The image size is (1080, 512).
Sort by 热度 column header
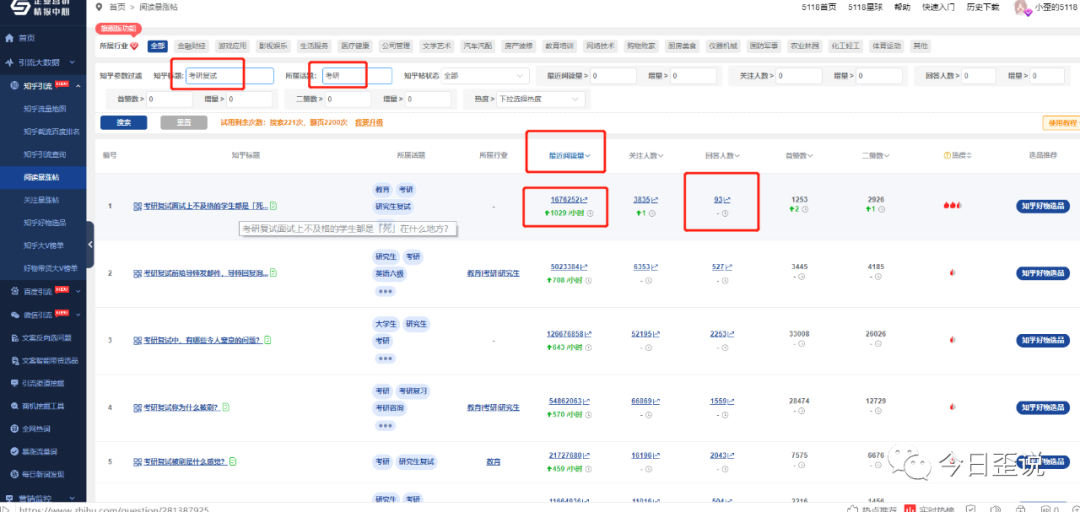(961, 156)
